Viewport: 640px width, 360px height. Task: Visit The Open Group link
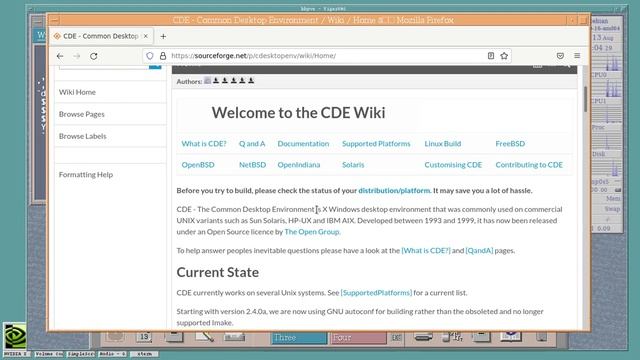pos(311,232)
